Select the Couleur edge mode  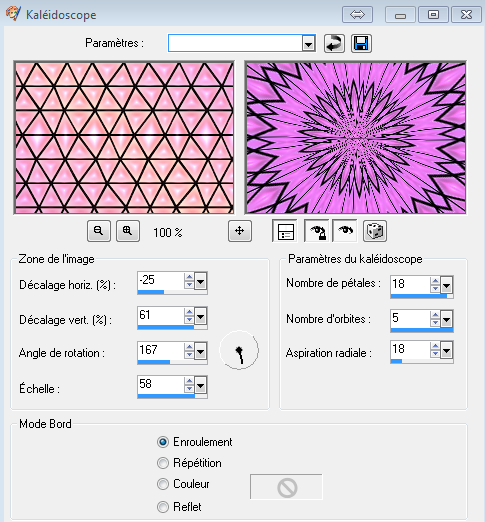coord(163,484)
